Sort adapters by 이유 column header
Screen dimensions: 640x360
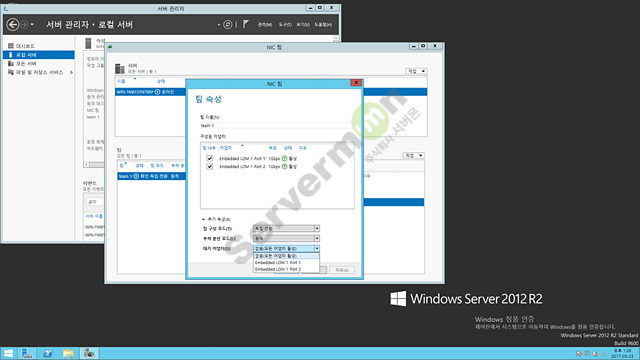coord(302,148)
